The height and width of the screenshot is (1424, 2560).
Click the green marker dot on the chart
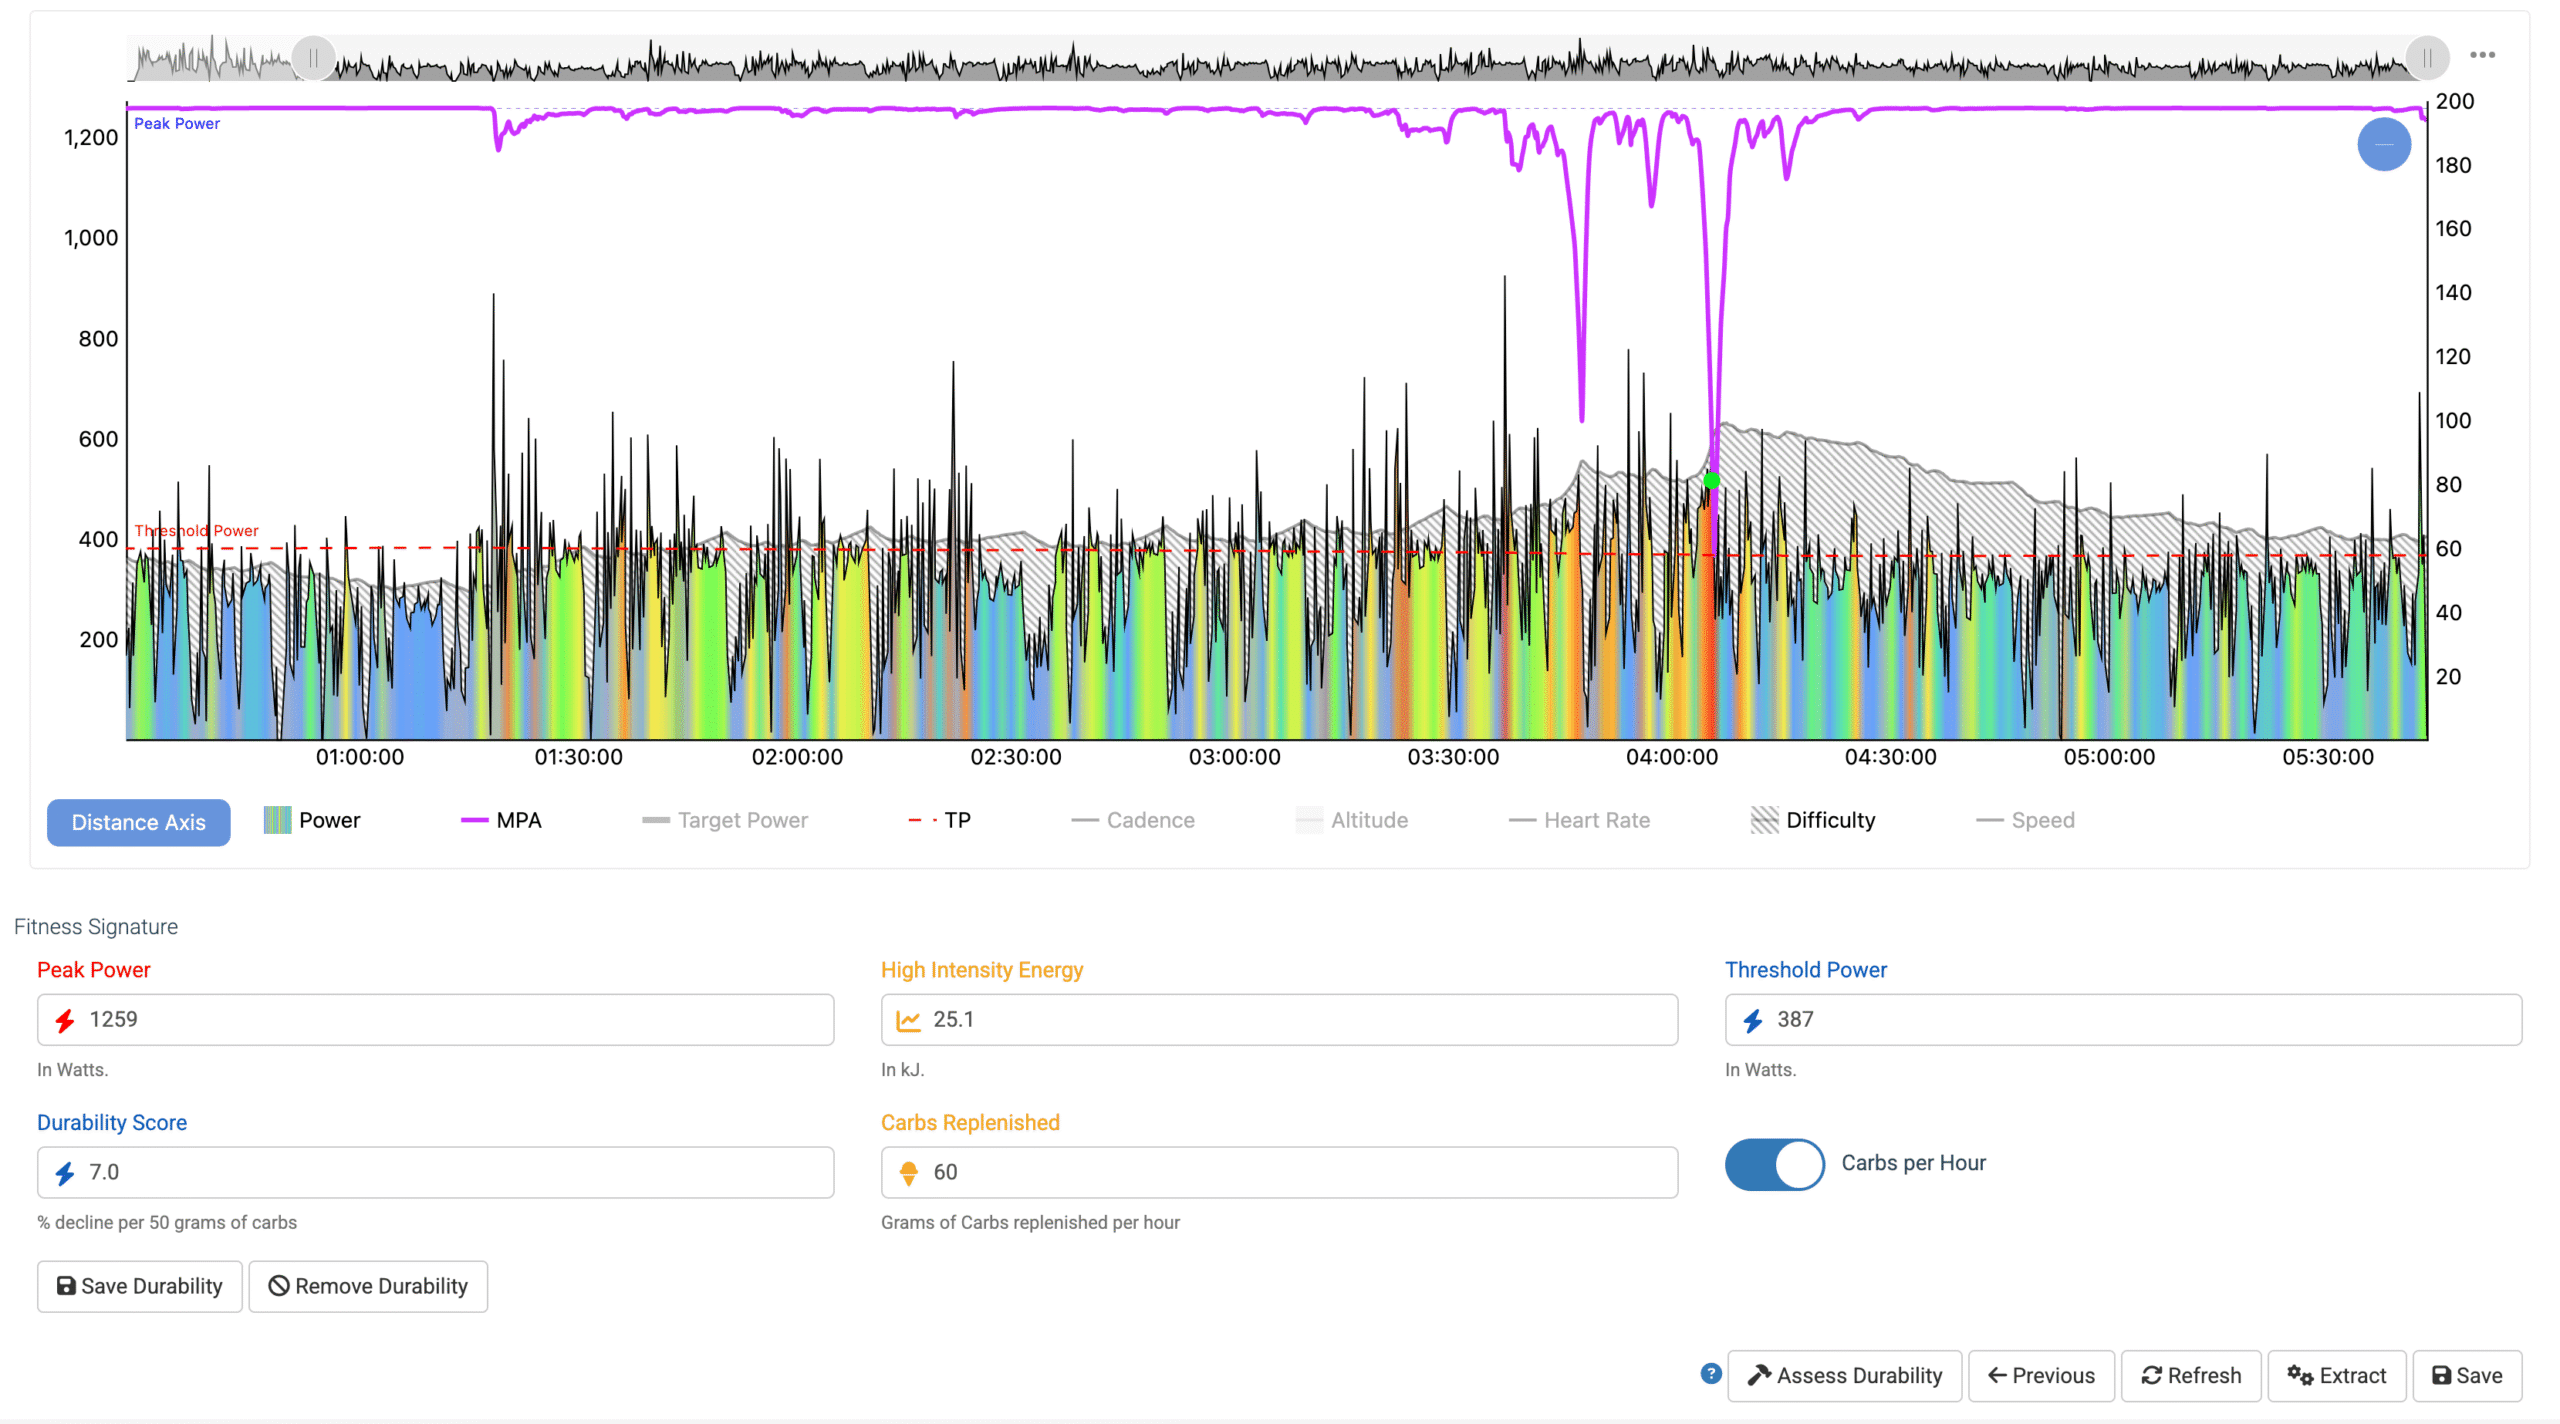click(x=1711, y=481)
